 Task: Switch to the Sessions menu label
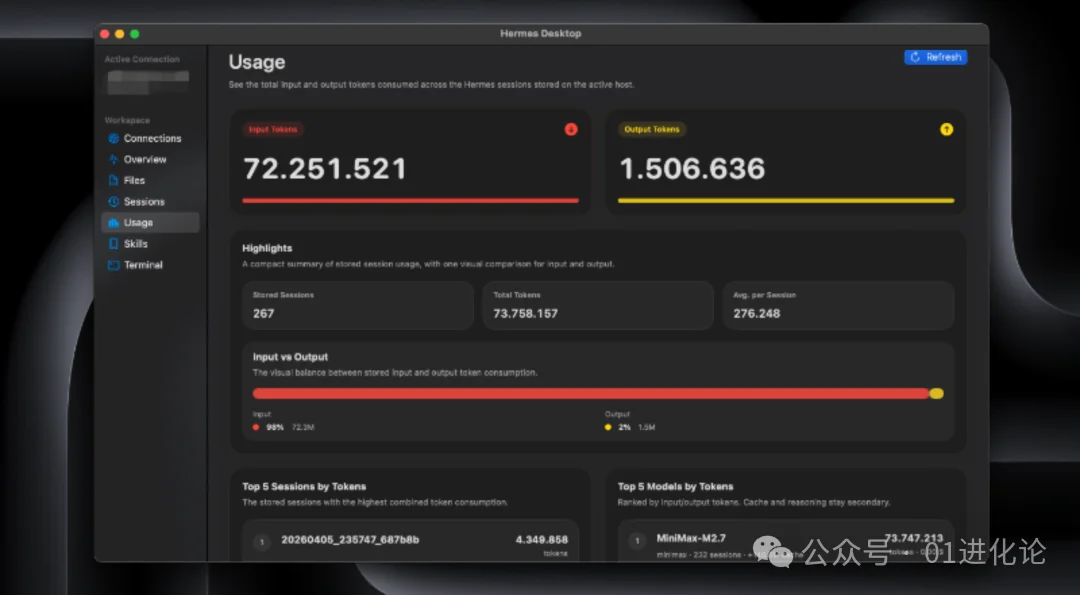(x=144, y=202)
